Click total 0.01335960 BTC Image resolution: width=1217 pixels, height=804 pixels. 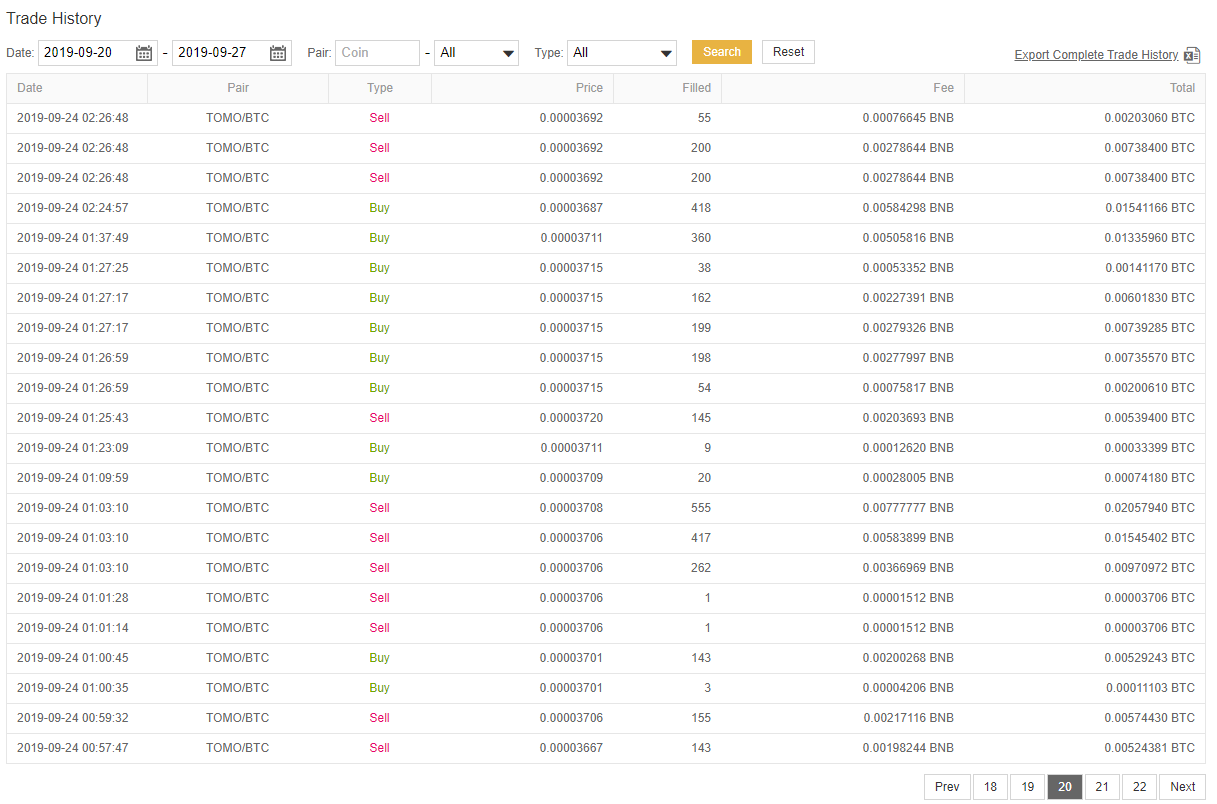point(1150,238)
